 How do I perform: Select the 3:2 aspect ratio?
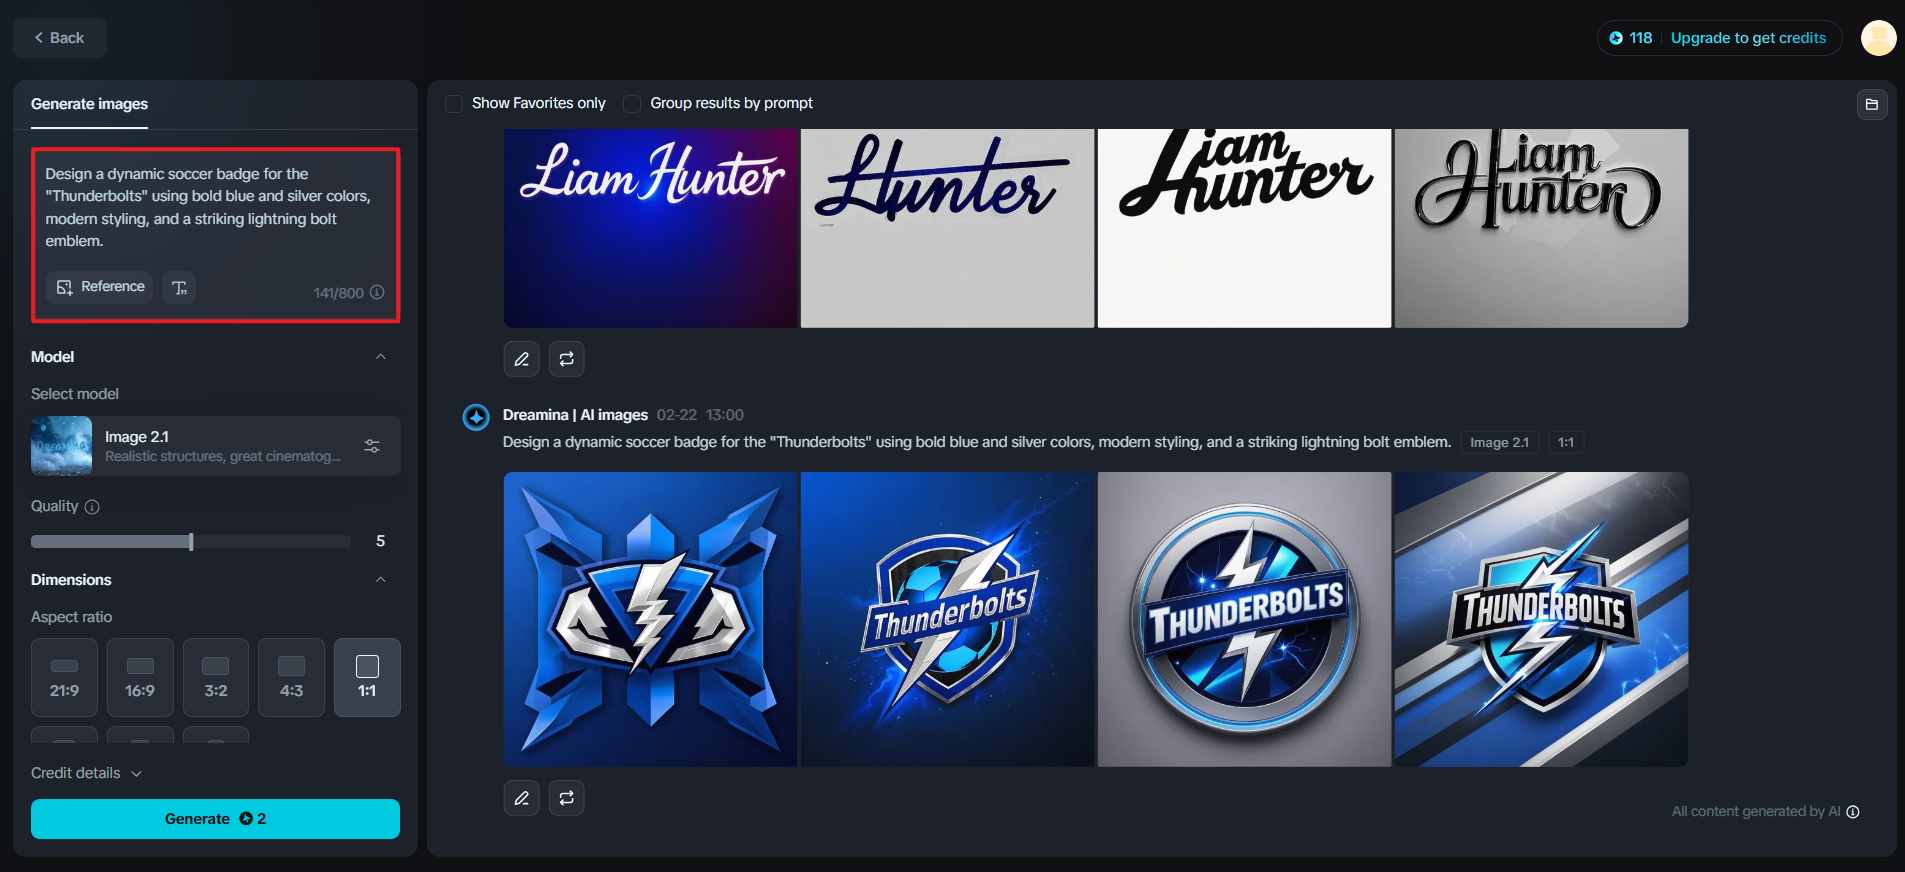coord(216,678)
